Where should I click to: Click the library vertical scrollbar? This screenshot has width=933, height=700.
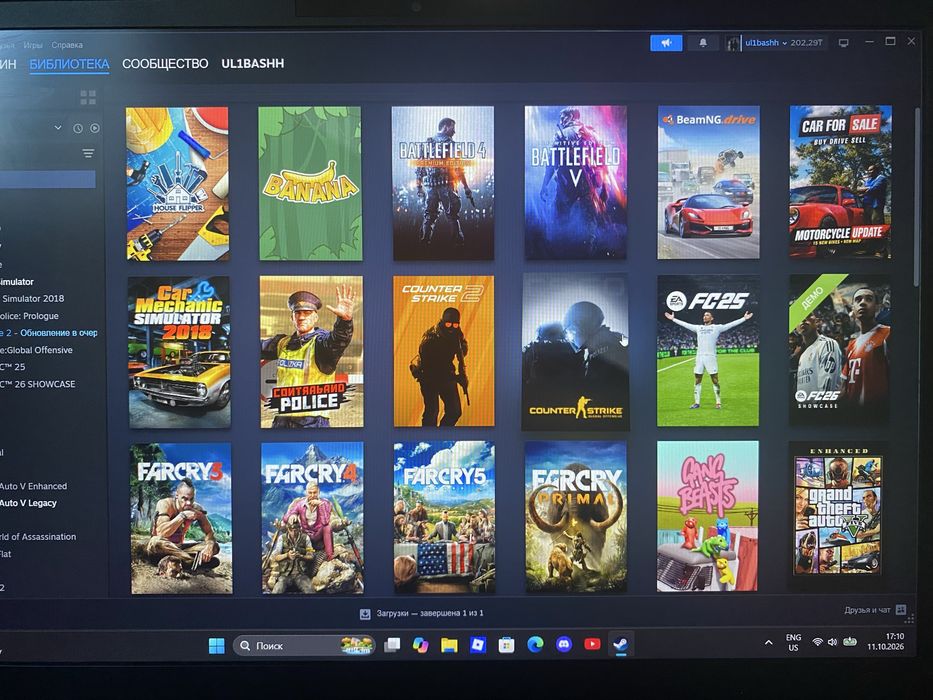[x=917, y=196]
